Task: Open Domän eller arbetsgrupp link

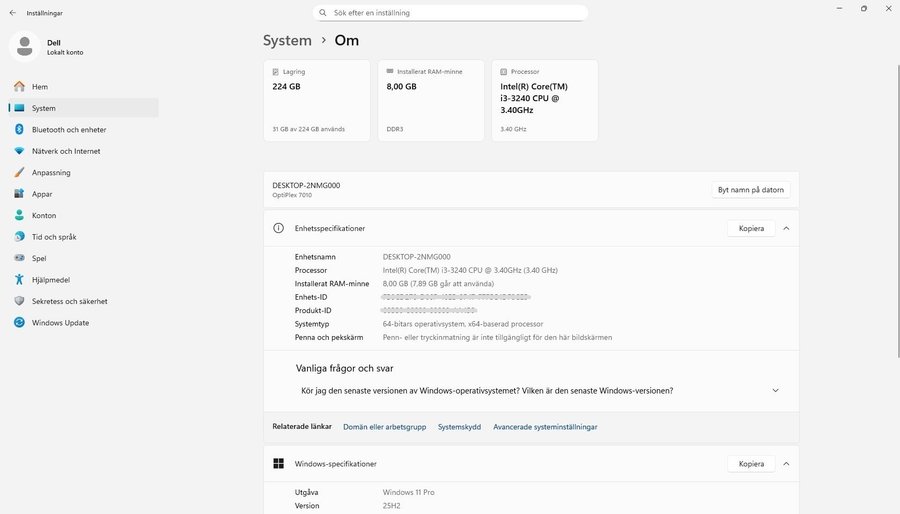Action: (x=384, y=427)
